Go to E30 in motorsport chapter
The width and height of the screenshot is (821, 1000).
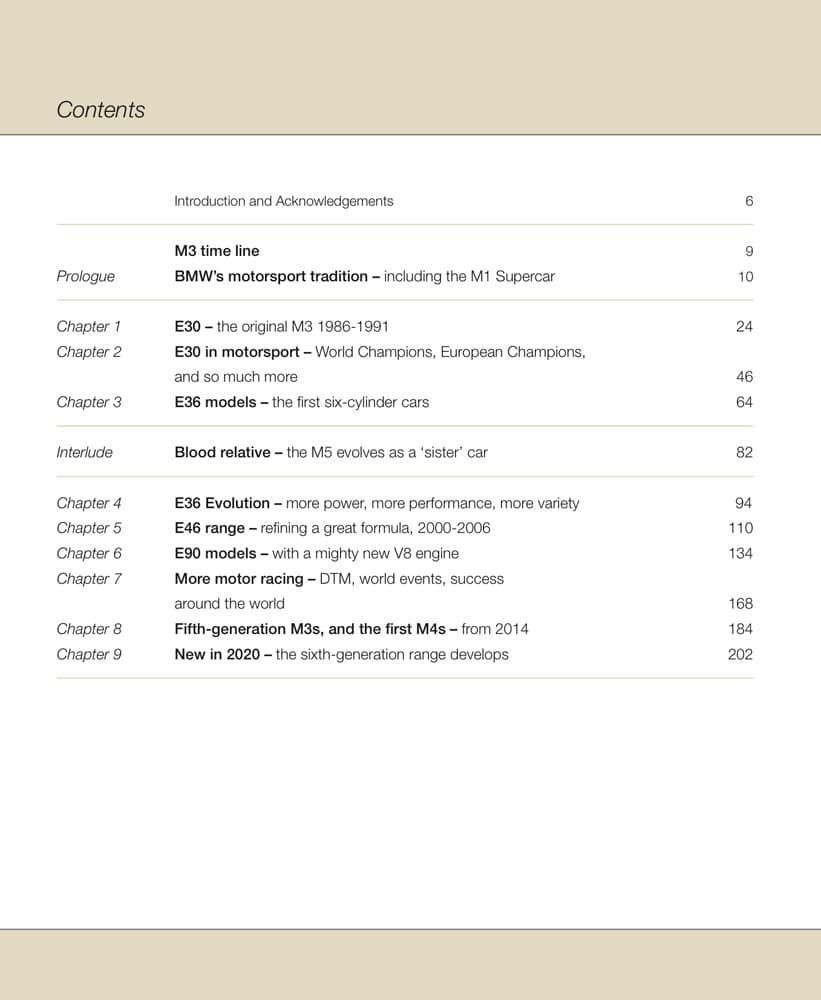379,352
